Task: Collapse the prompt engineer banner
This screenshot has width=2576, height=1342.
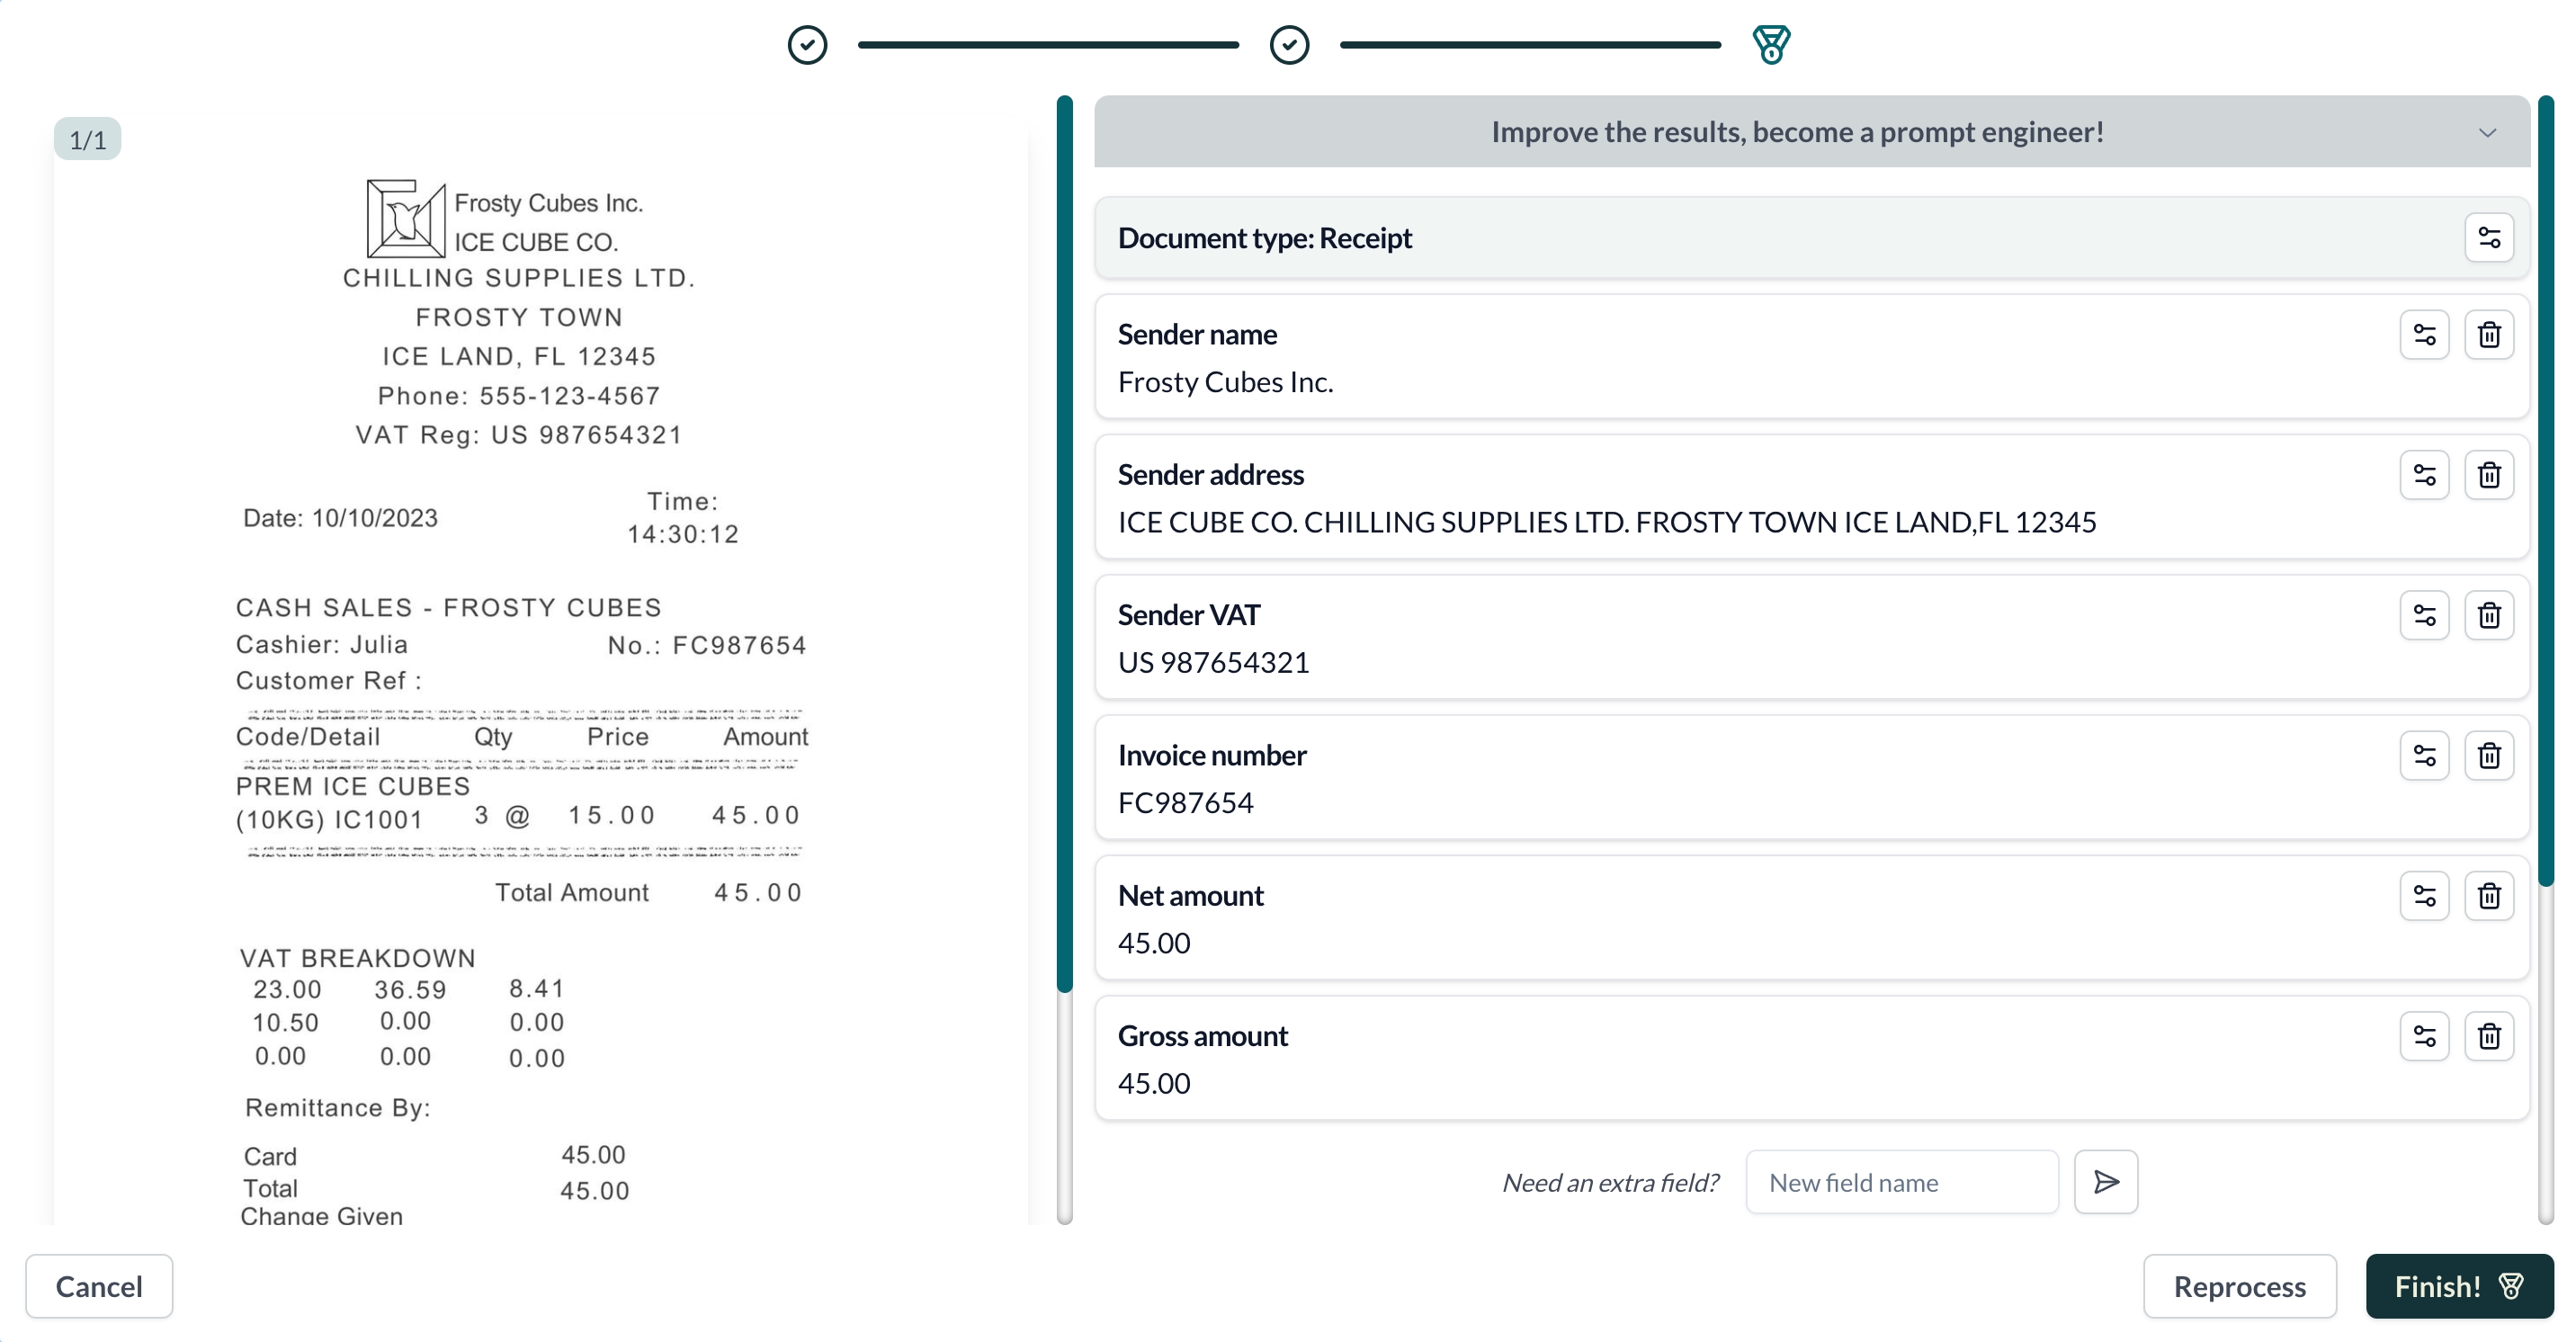Action: click(x=2487, y=132)
